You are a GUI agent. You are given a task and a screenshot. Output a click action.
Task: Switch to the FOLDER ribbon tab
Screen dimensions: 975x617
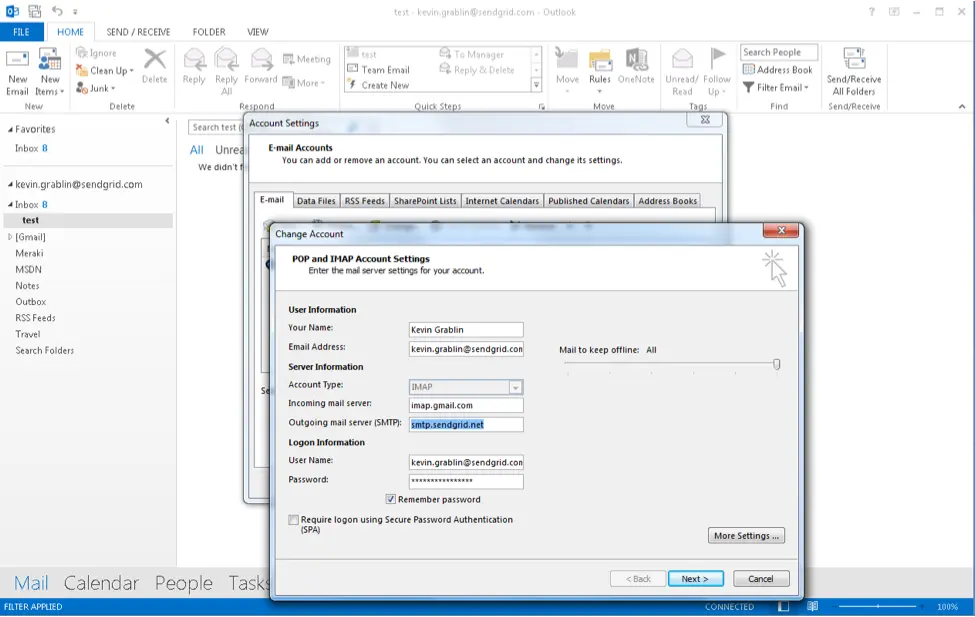tap(209, 32)
